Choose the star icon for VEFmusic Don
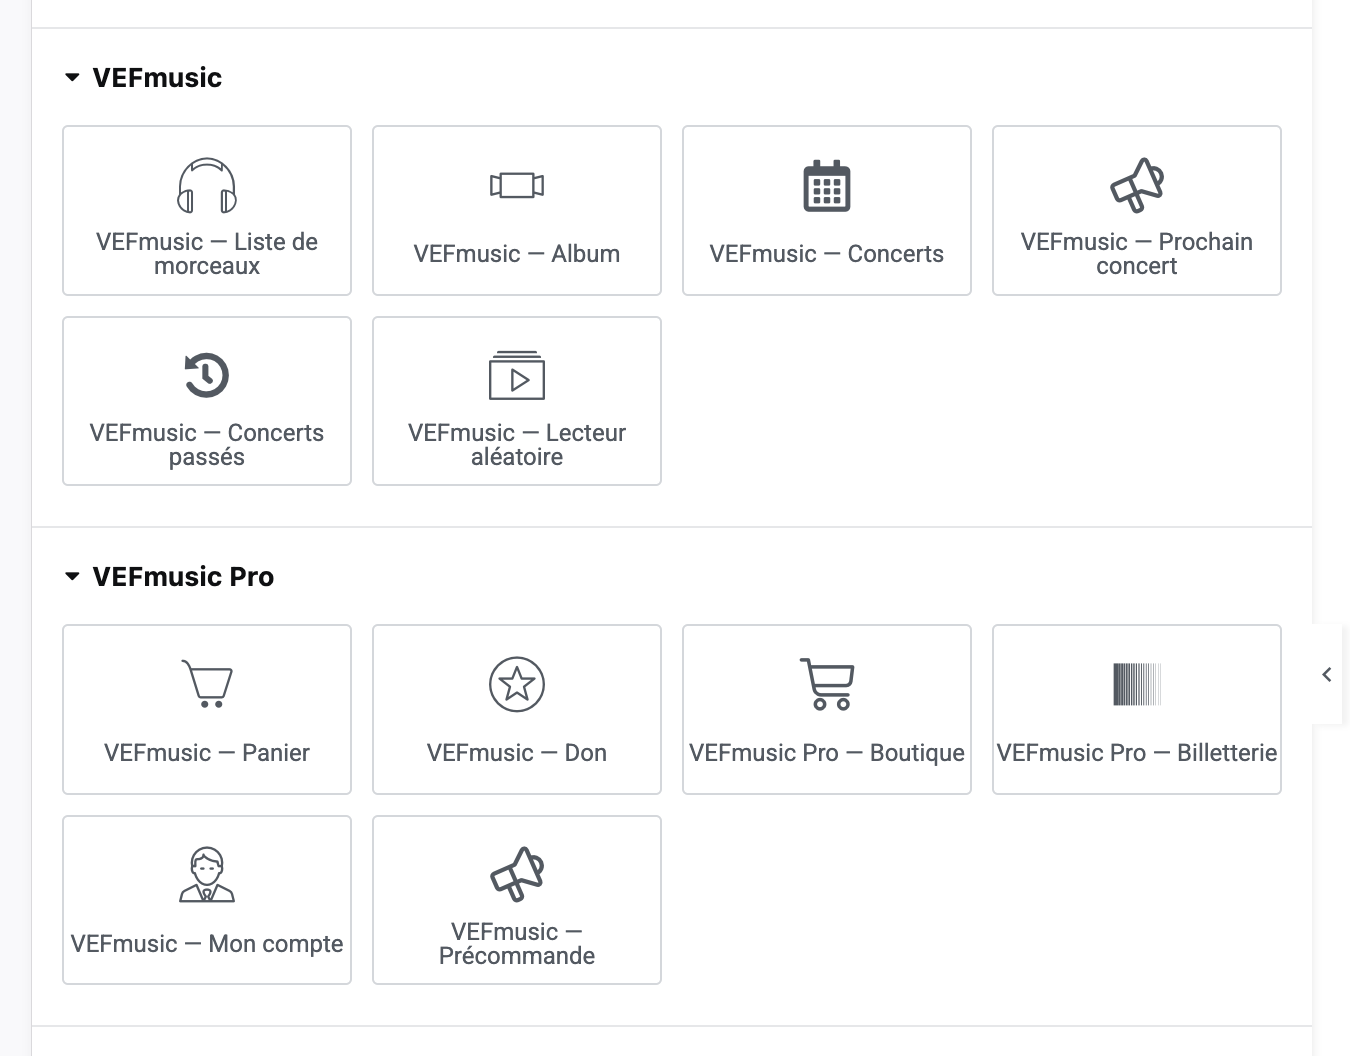The width and height of the screenshot is (1350, 1056). coord(517,684)
